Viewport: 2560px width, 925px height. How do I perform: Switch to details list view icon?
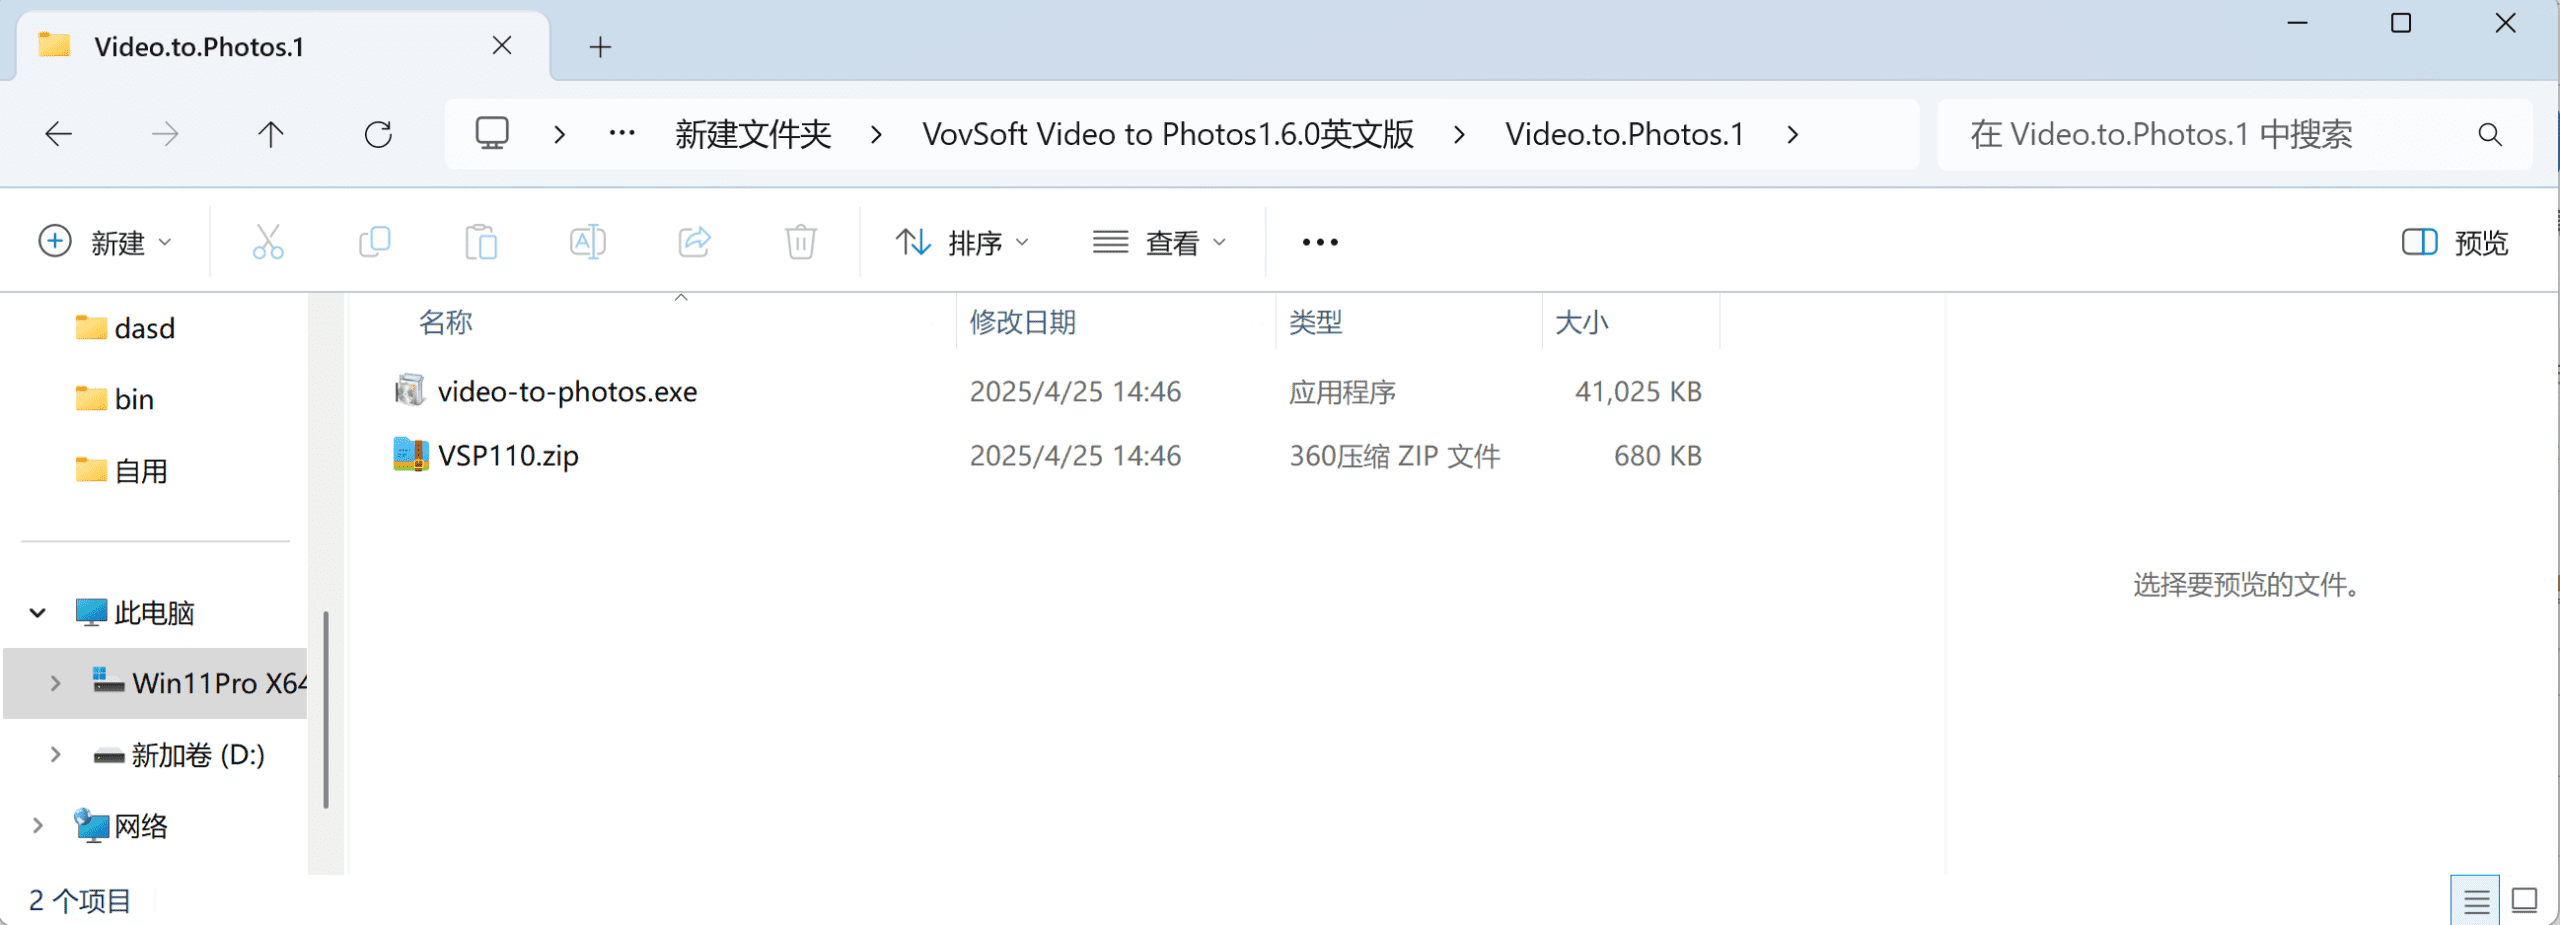2476,901
